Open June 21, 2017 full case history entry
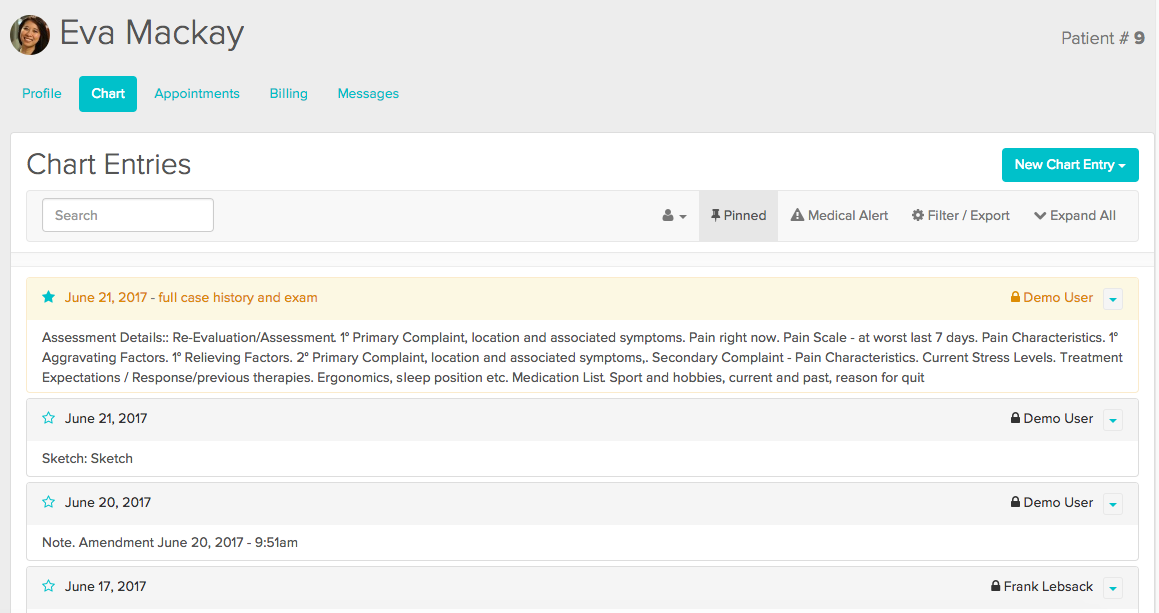The height and width of the screenshot is (613, 1159). [x=191, y=297]
